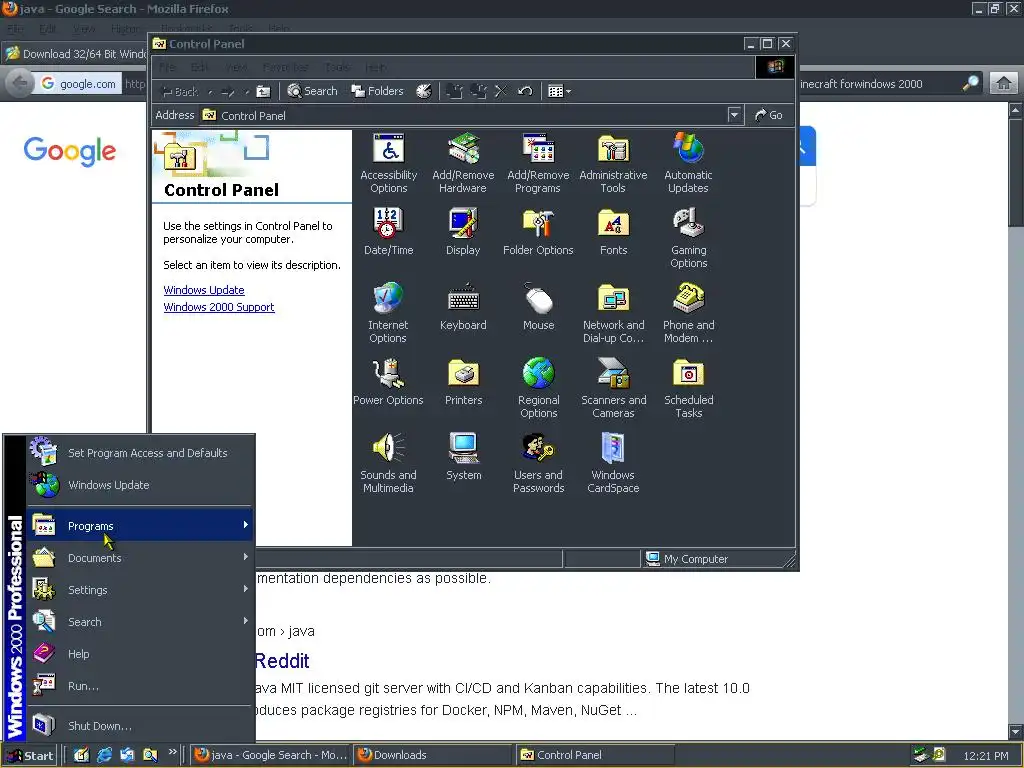Switch to Downloads taskbar button
1024x768 pixels.
click(432, 755)
